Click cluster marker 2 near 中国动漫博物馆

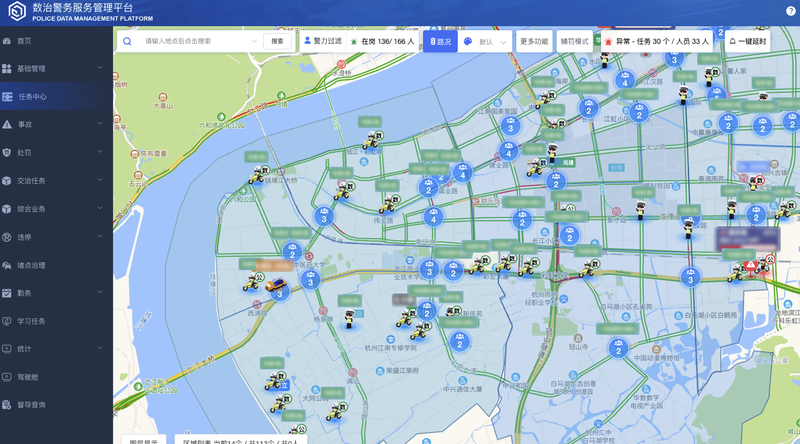[618, 350]
